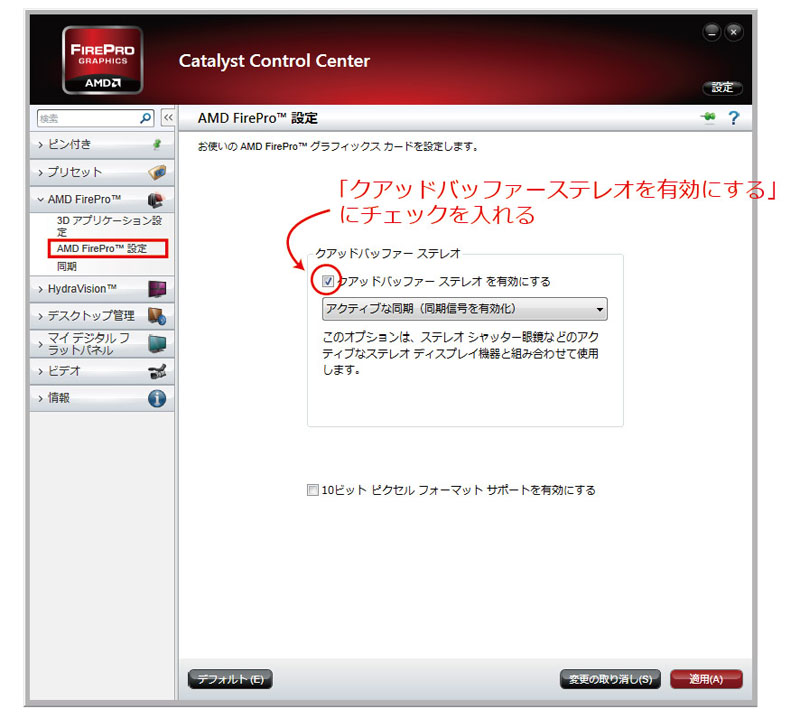Click the AMD FirePro graphics card icon

[x=156, y=200]
